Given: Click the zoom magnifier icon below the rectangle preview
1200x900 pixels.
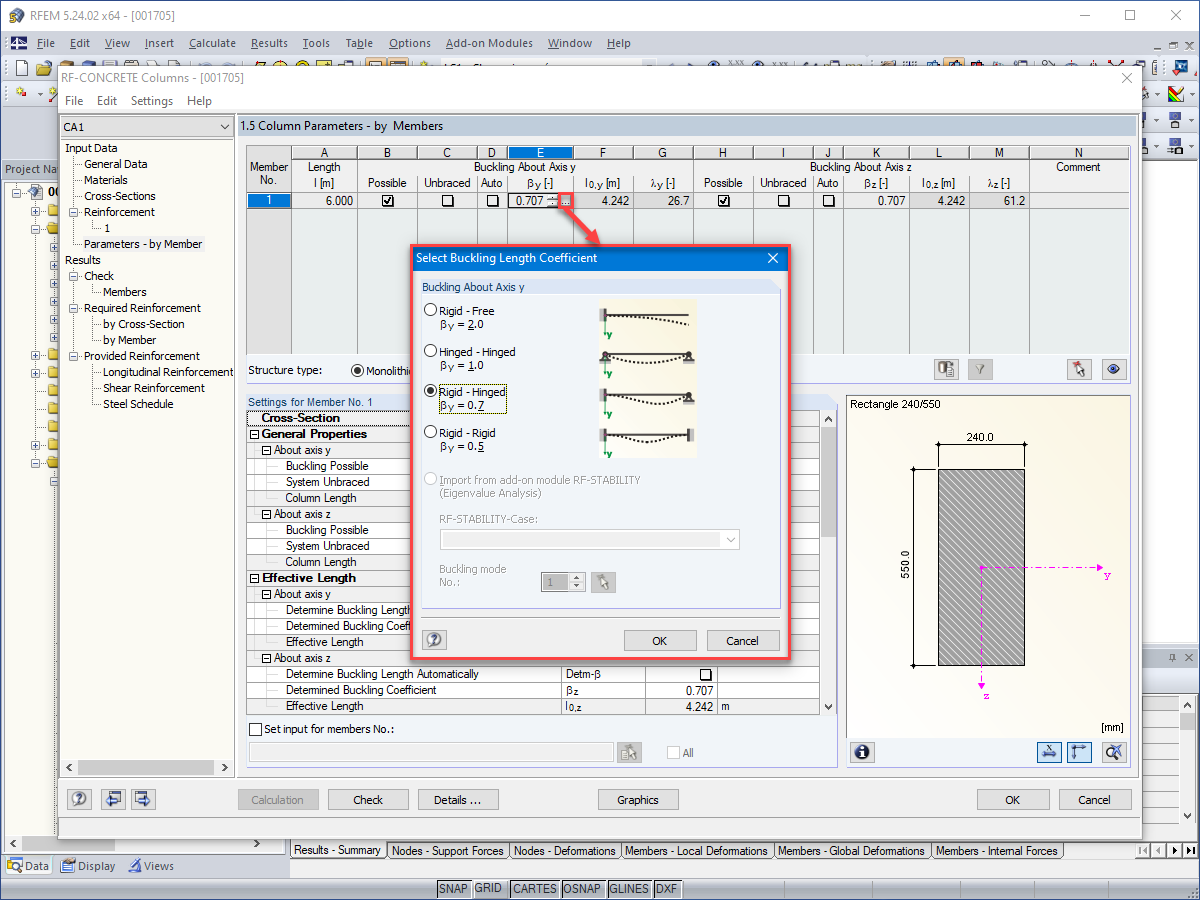Looking at the screenshot, I should (1114, 752).
